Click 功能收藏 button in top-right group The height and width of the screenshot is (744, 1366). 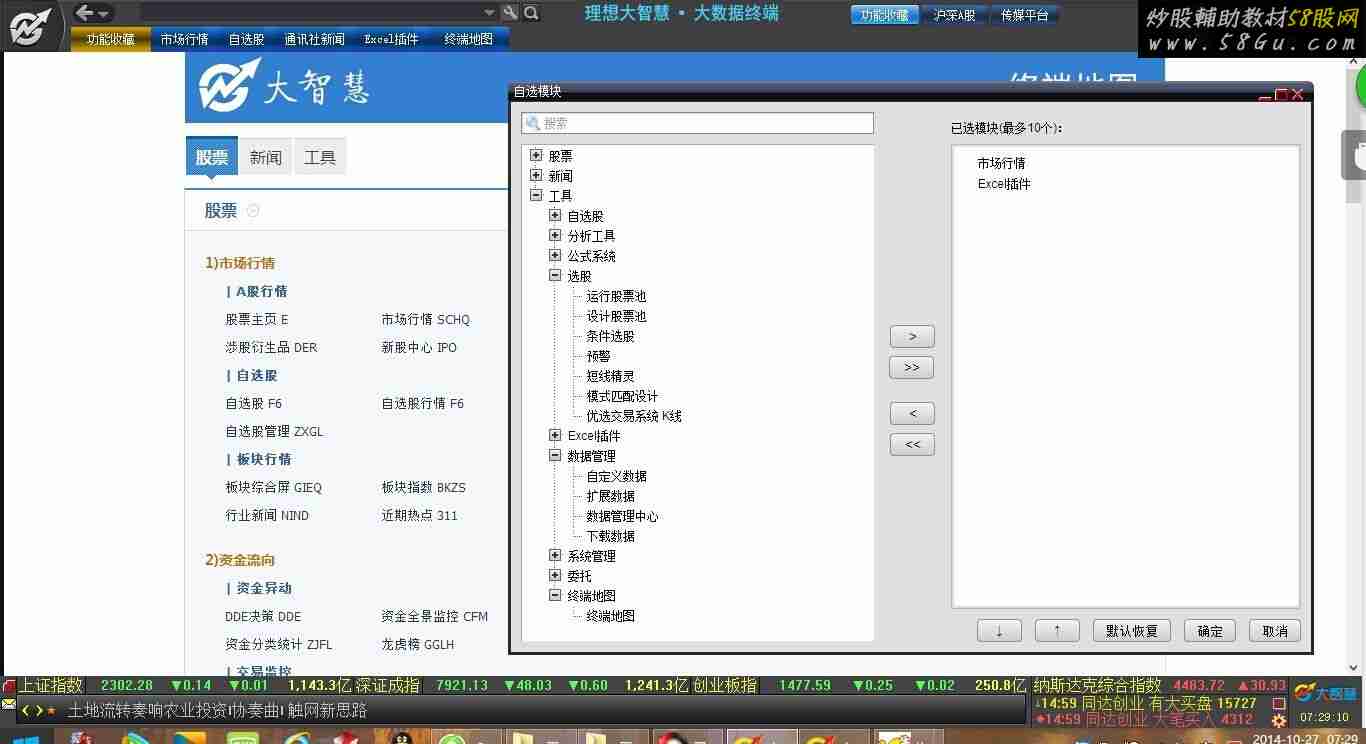coord(885,15)
